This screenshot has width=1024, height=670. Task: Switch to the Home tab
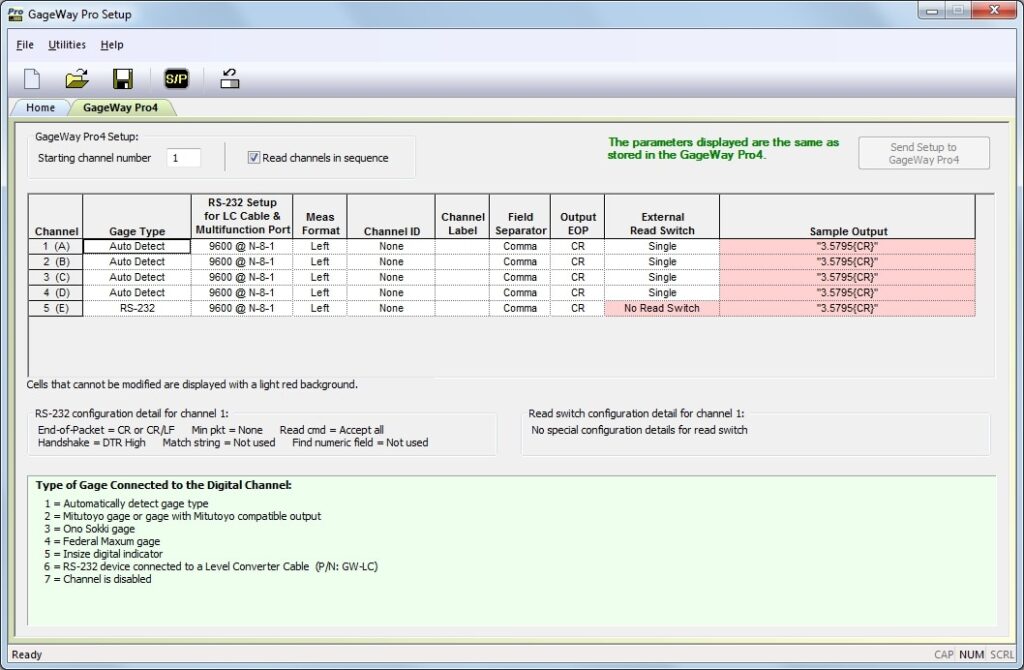click(x=40, y=108)
